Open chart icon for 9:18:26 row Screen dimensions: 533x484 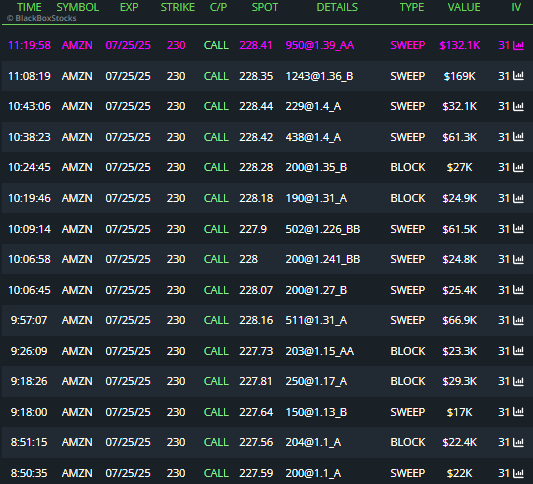click(518, 381)
